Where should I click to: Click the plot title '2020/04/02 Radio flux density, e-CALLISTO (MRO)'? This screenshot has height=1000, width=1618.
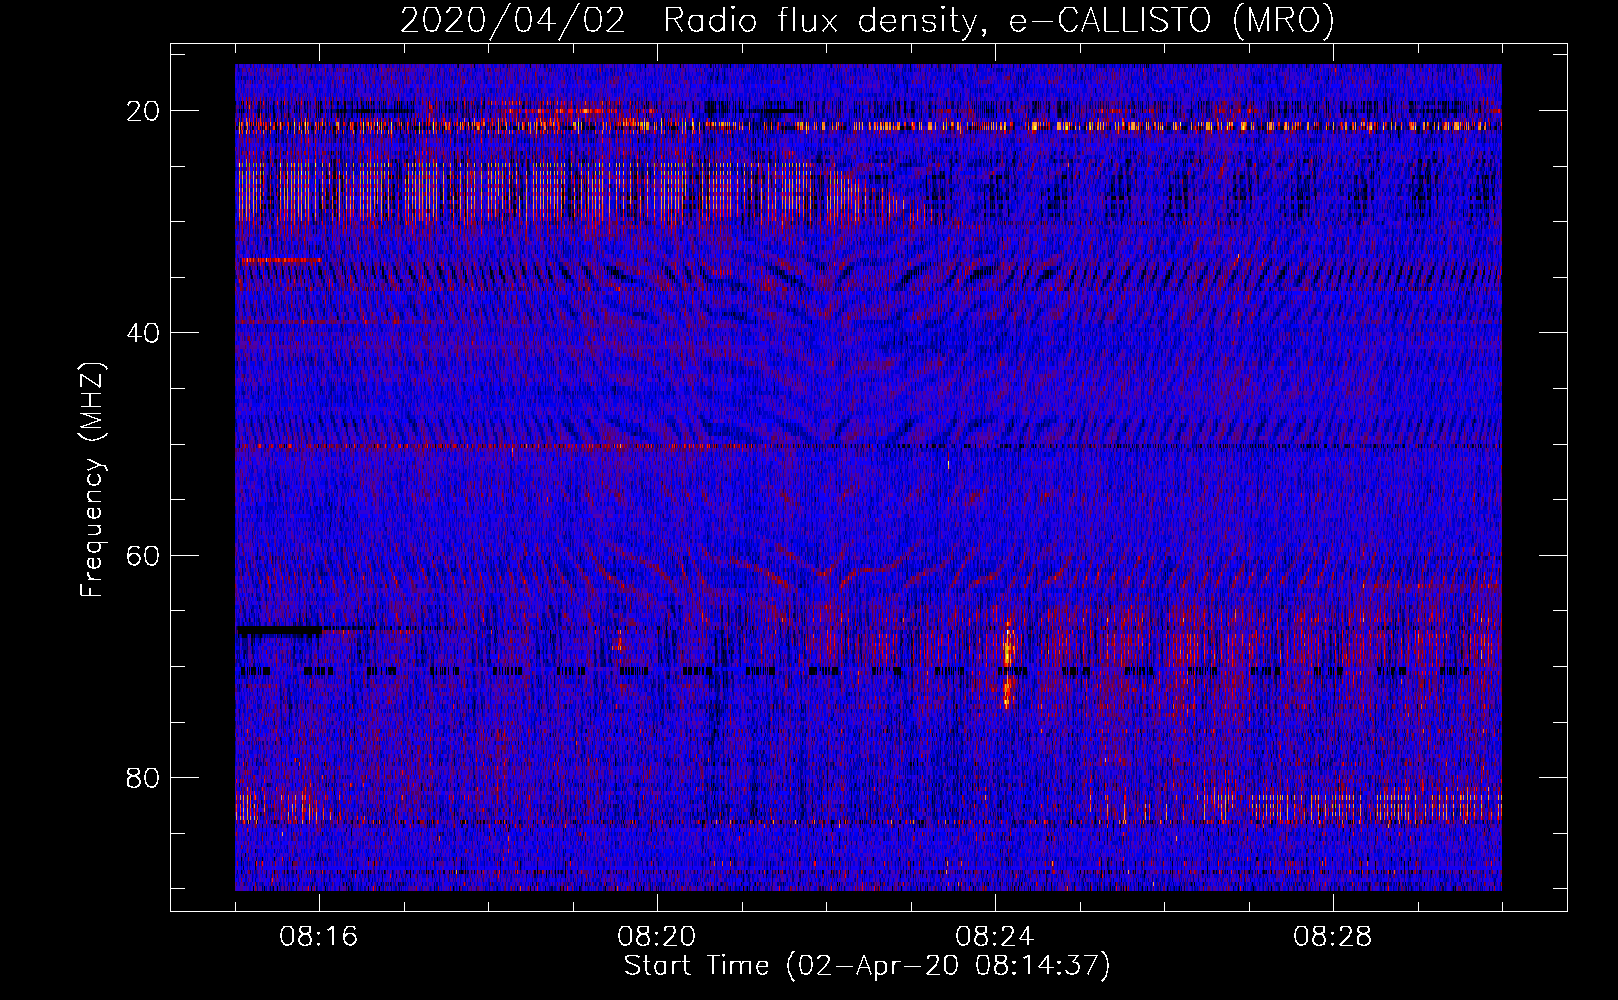[867, 20]
